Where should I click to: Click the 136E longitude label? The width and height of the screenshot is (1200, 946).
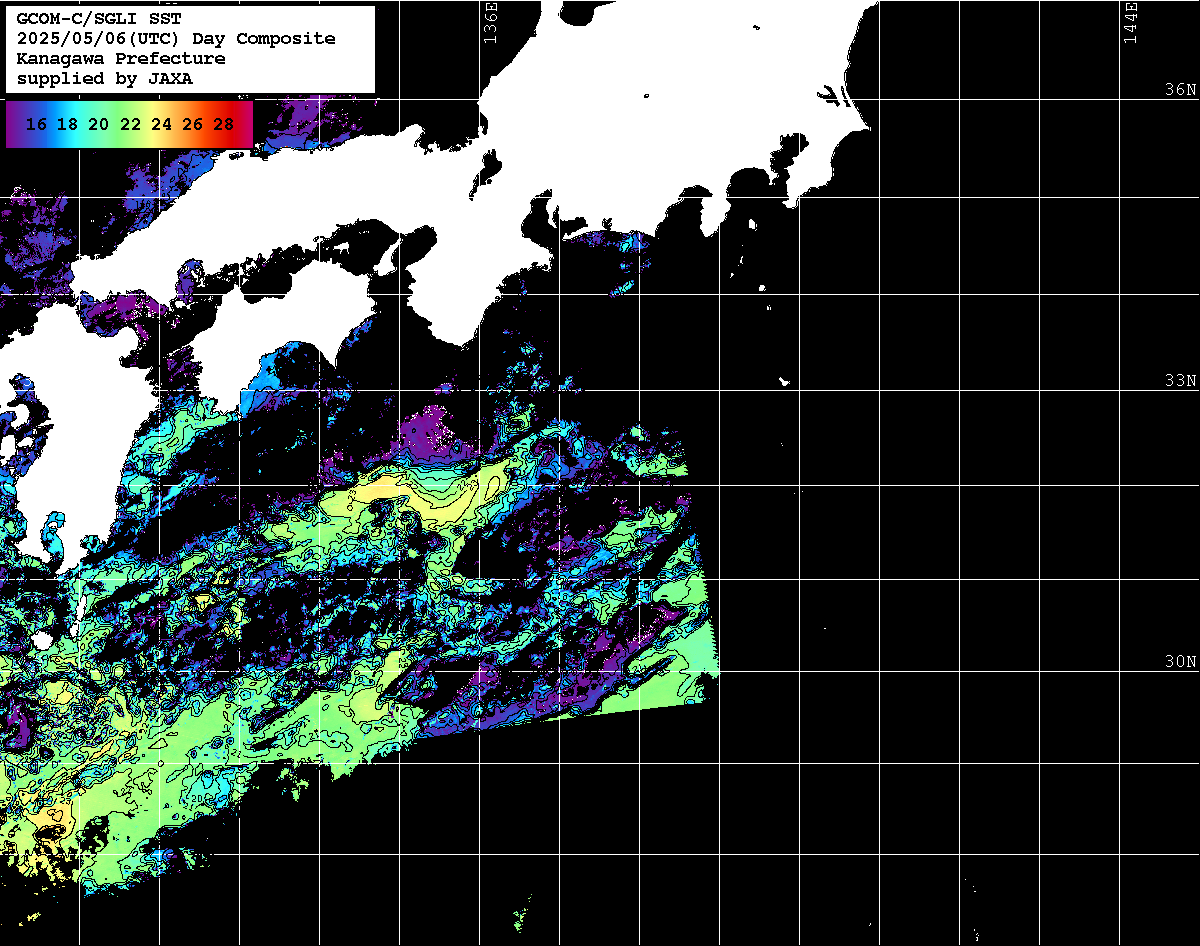click(x=490, y=22)
